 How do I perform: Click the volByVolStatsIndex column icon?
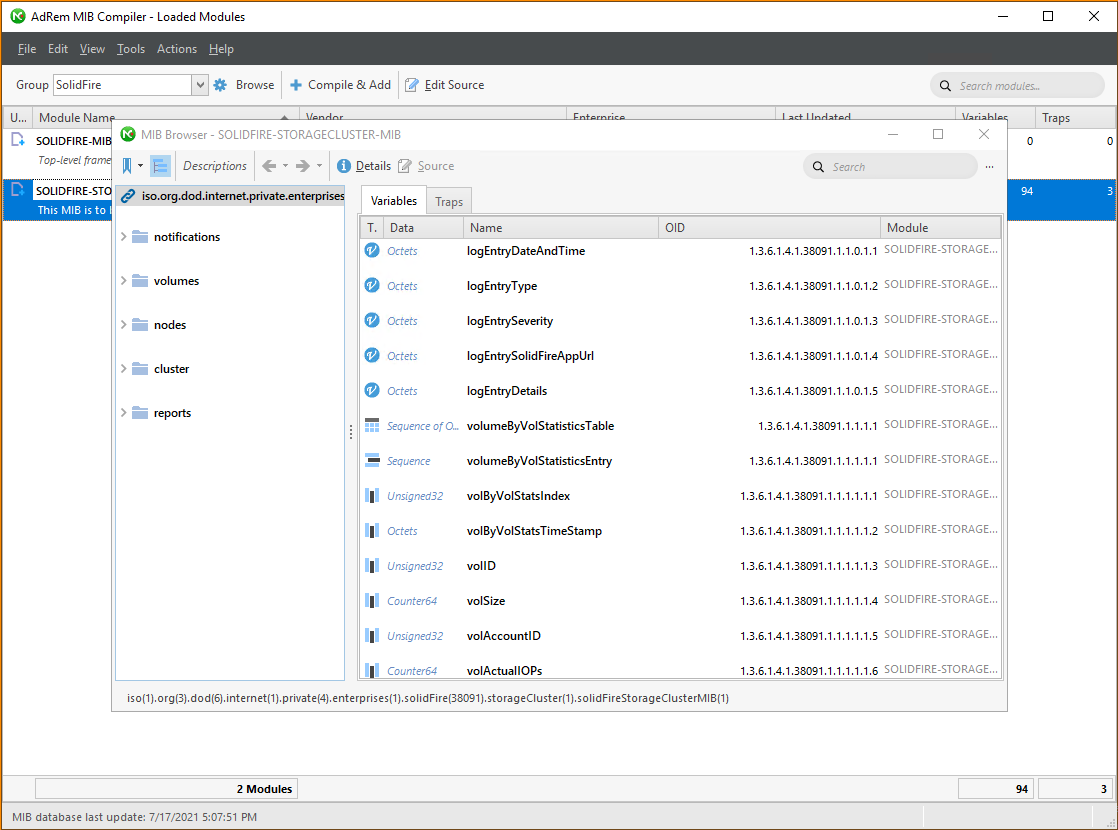click(x=372, y=496)
